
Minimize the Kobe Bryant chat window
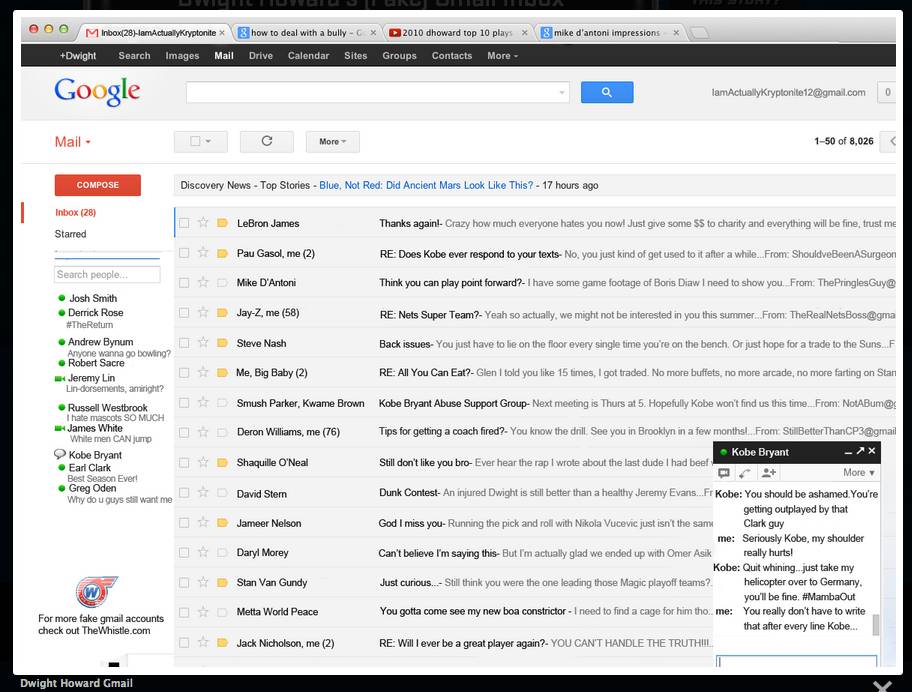[x=849, y=452]
